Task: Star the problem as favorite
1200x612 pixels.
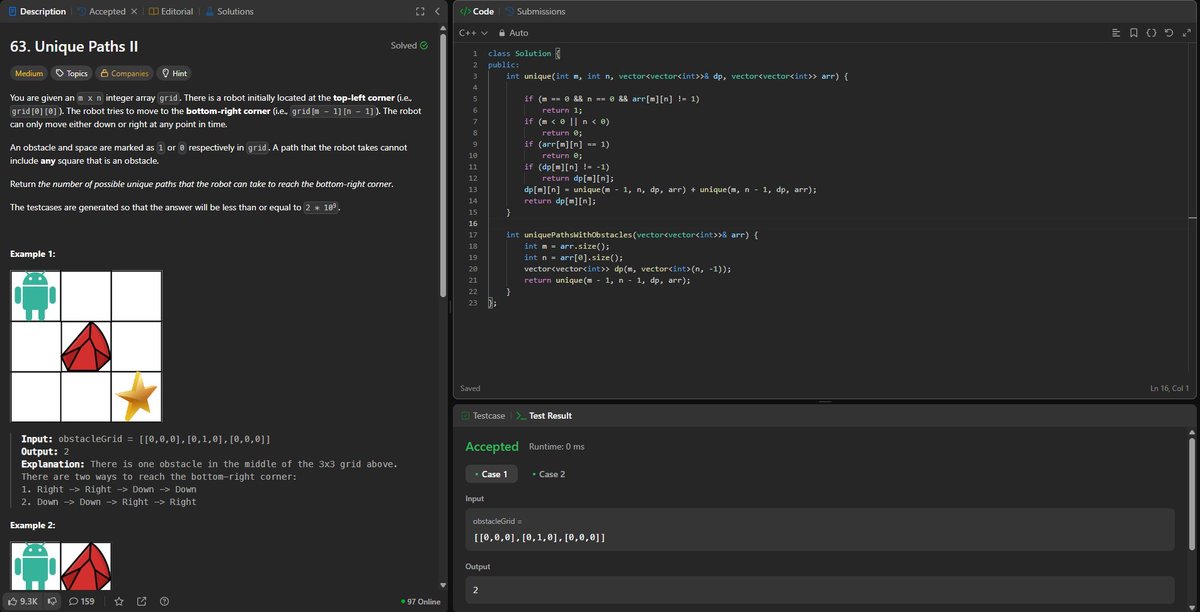Action: click(x=118, y=601)
